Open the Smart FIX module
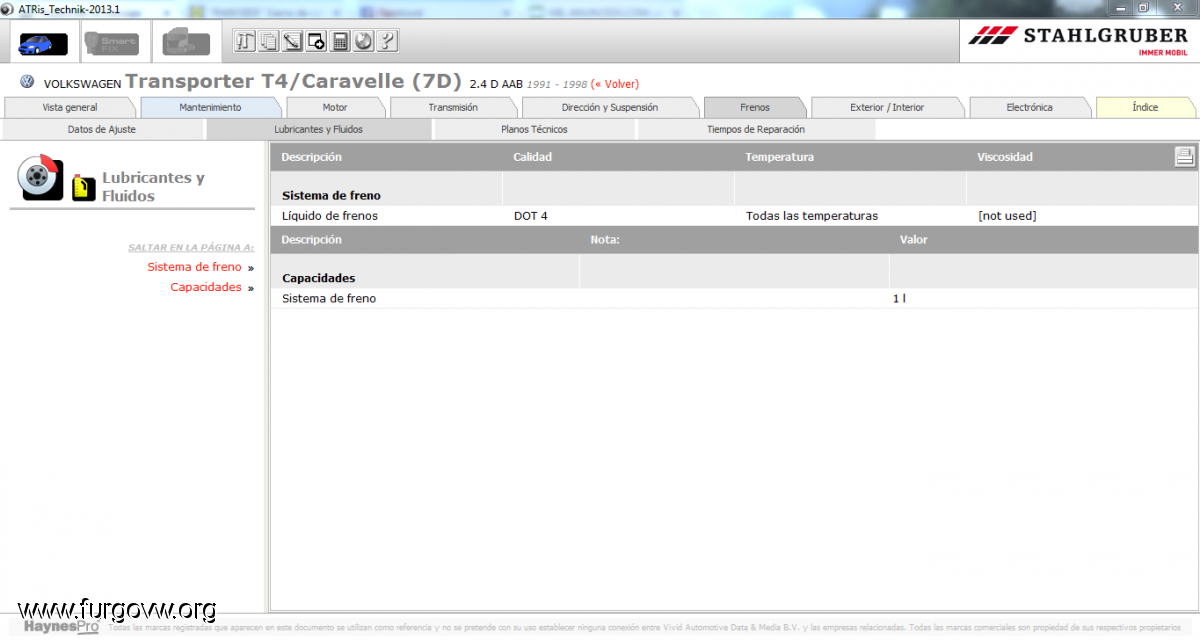This screenshot has height=640, width=1200. [x=110, y=42]
